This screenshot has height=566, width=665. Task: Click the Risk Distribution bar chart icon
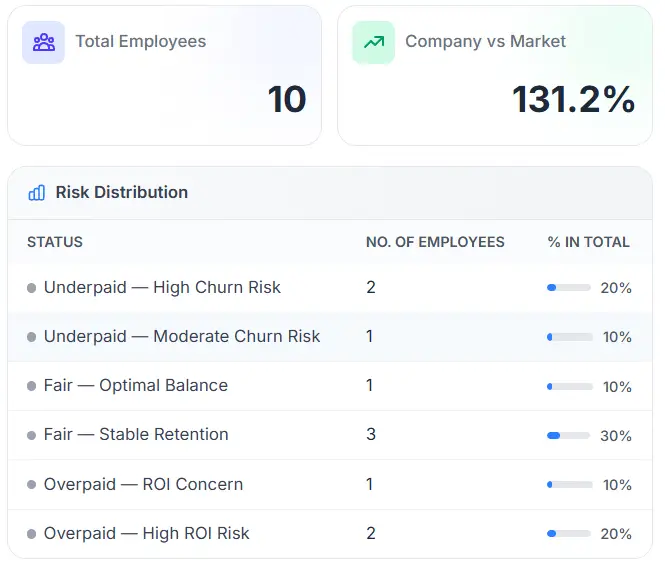(37, 193)
